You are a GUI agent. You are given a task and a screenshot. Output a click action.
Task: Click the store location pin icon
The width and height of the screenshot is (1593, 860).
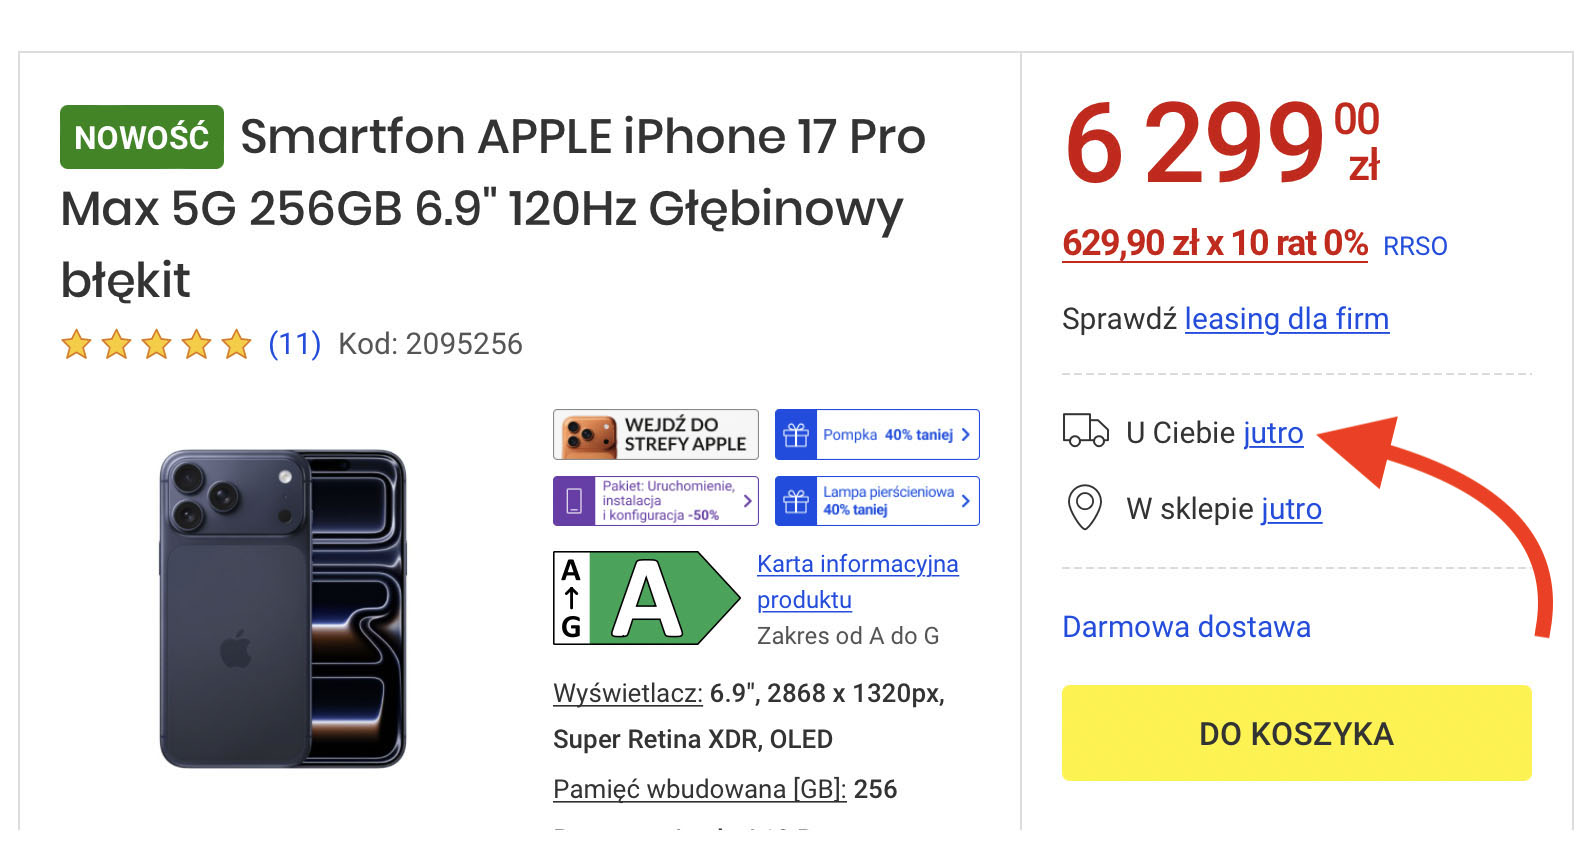[1086, 508]
